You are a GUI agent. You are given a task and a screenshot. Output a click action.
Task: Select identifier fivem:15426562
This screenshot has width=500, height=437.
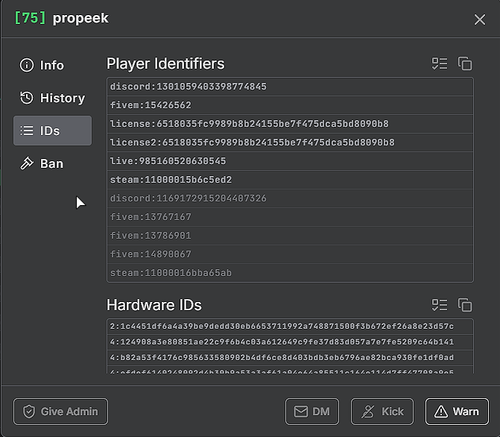coord(290,105)
